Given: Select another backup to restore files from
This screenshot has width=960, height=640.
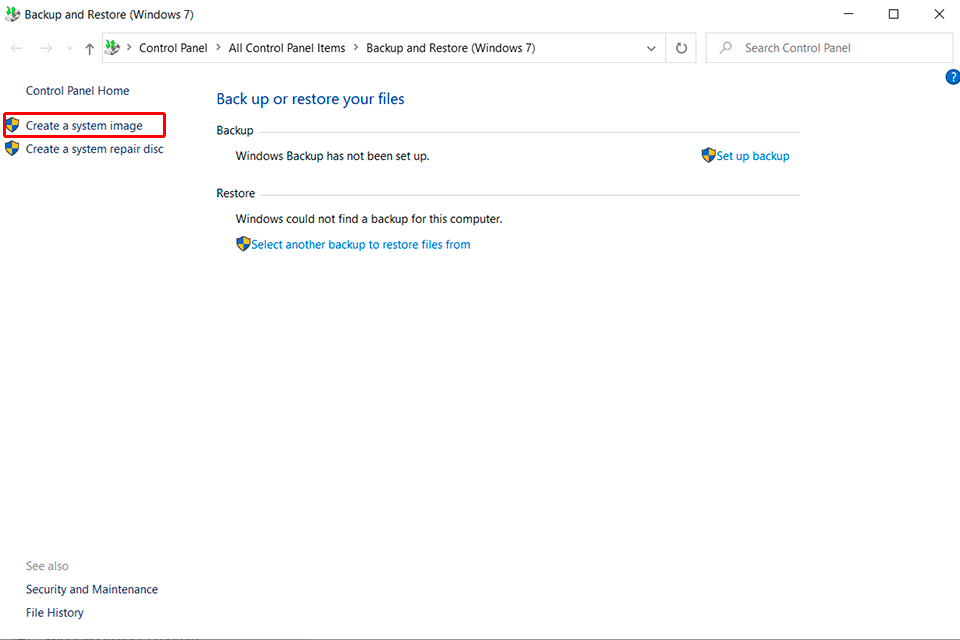Looking at the screenshot, I should pyautogui.click(x=361, y=244).
